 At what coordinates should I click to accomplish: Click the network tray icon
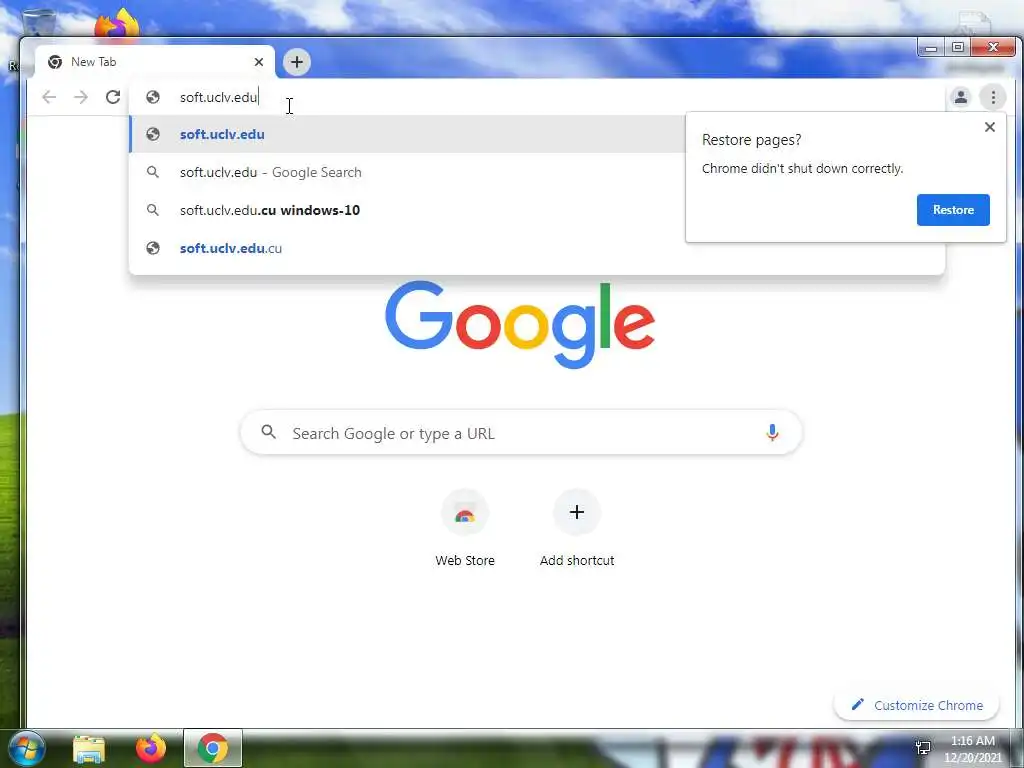(x=923, y=748)
